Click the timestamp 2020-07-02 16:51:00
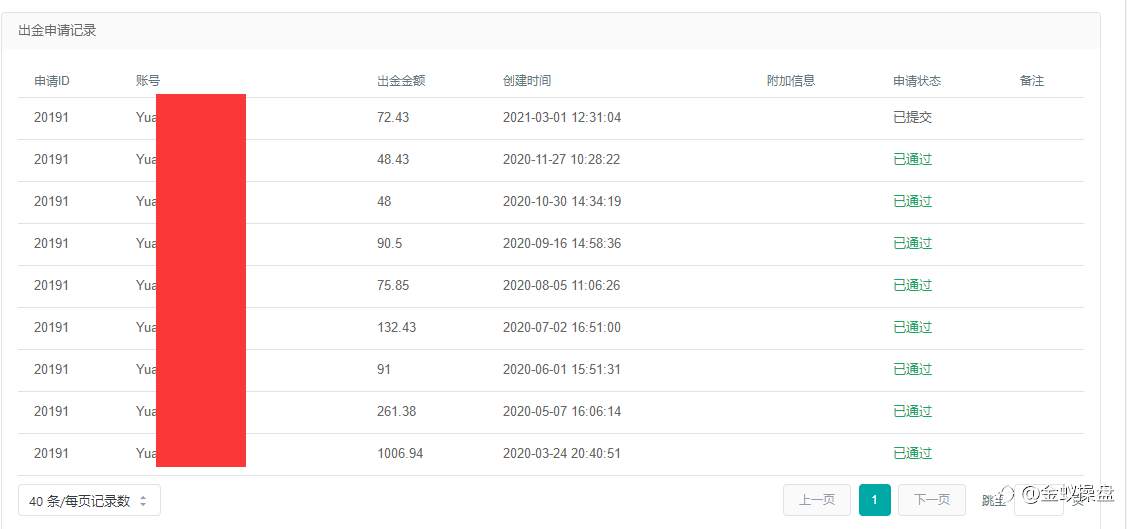 [x=562, y=328]
